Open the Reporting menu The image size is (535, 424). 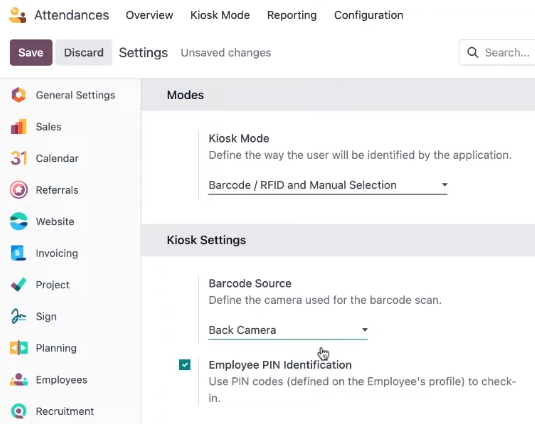(x=292, y=15)
